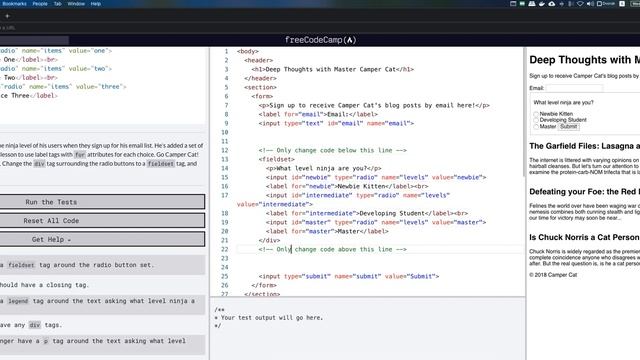Click the <body> tag on line 1

point(248,51)
